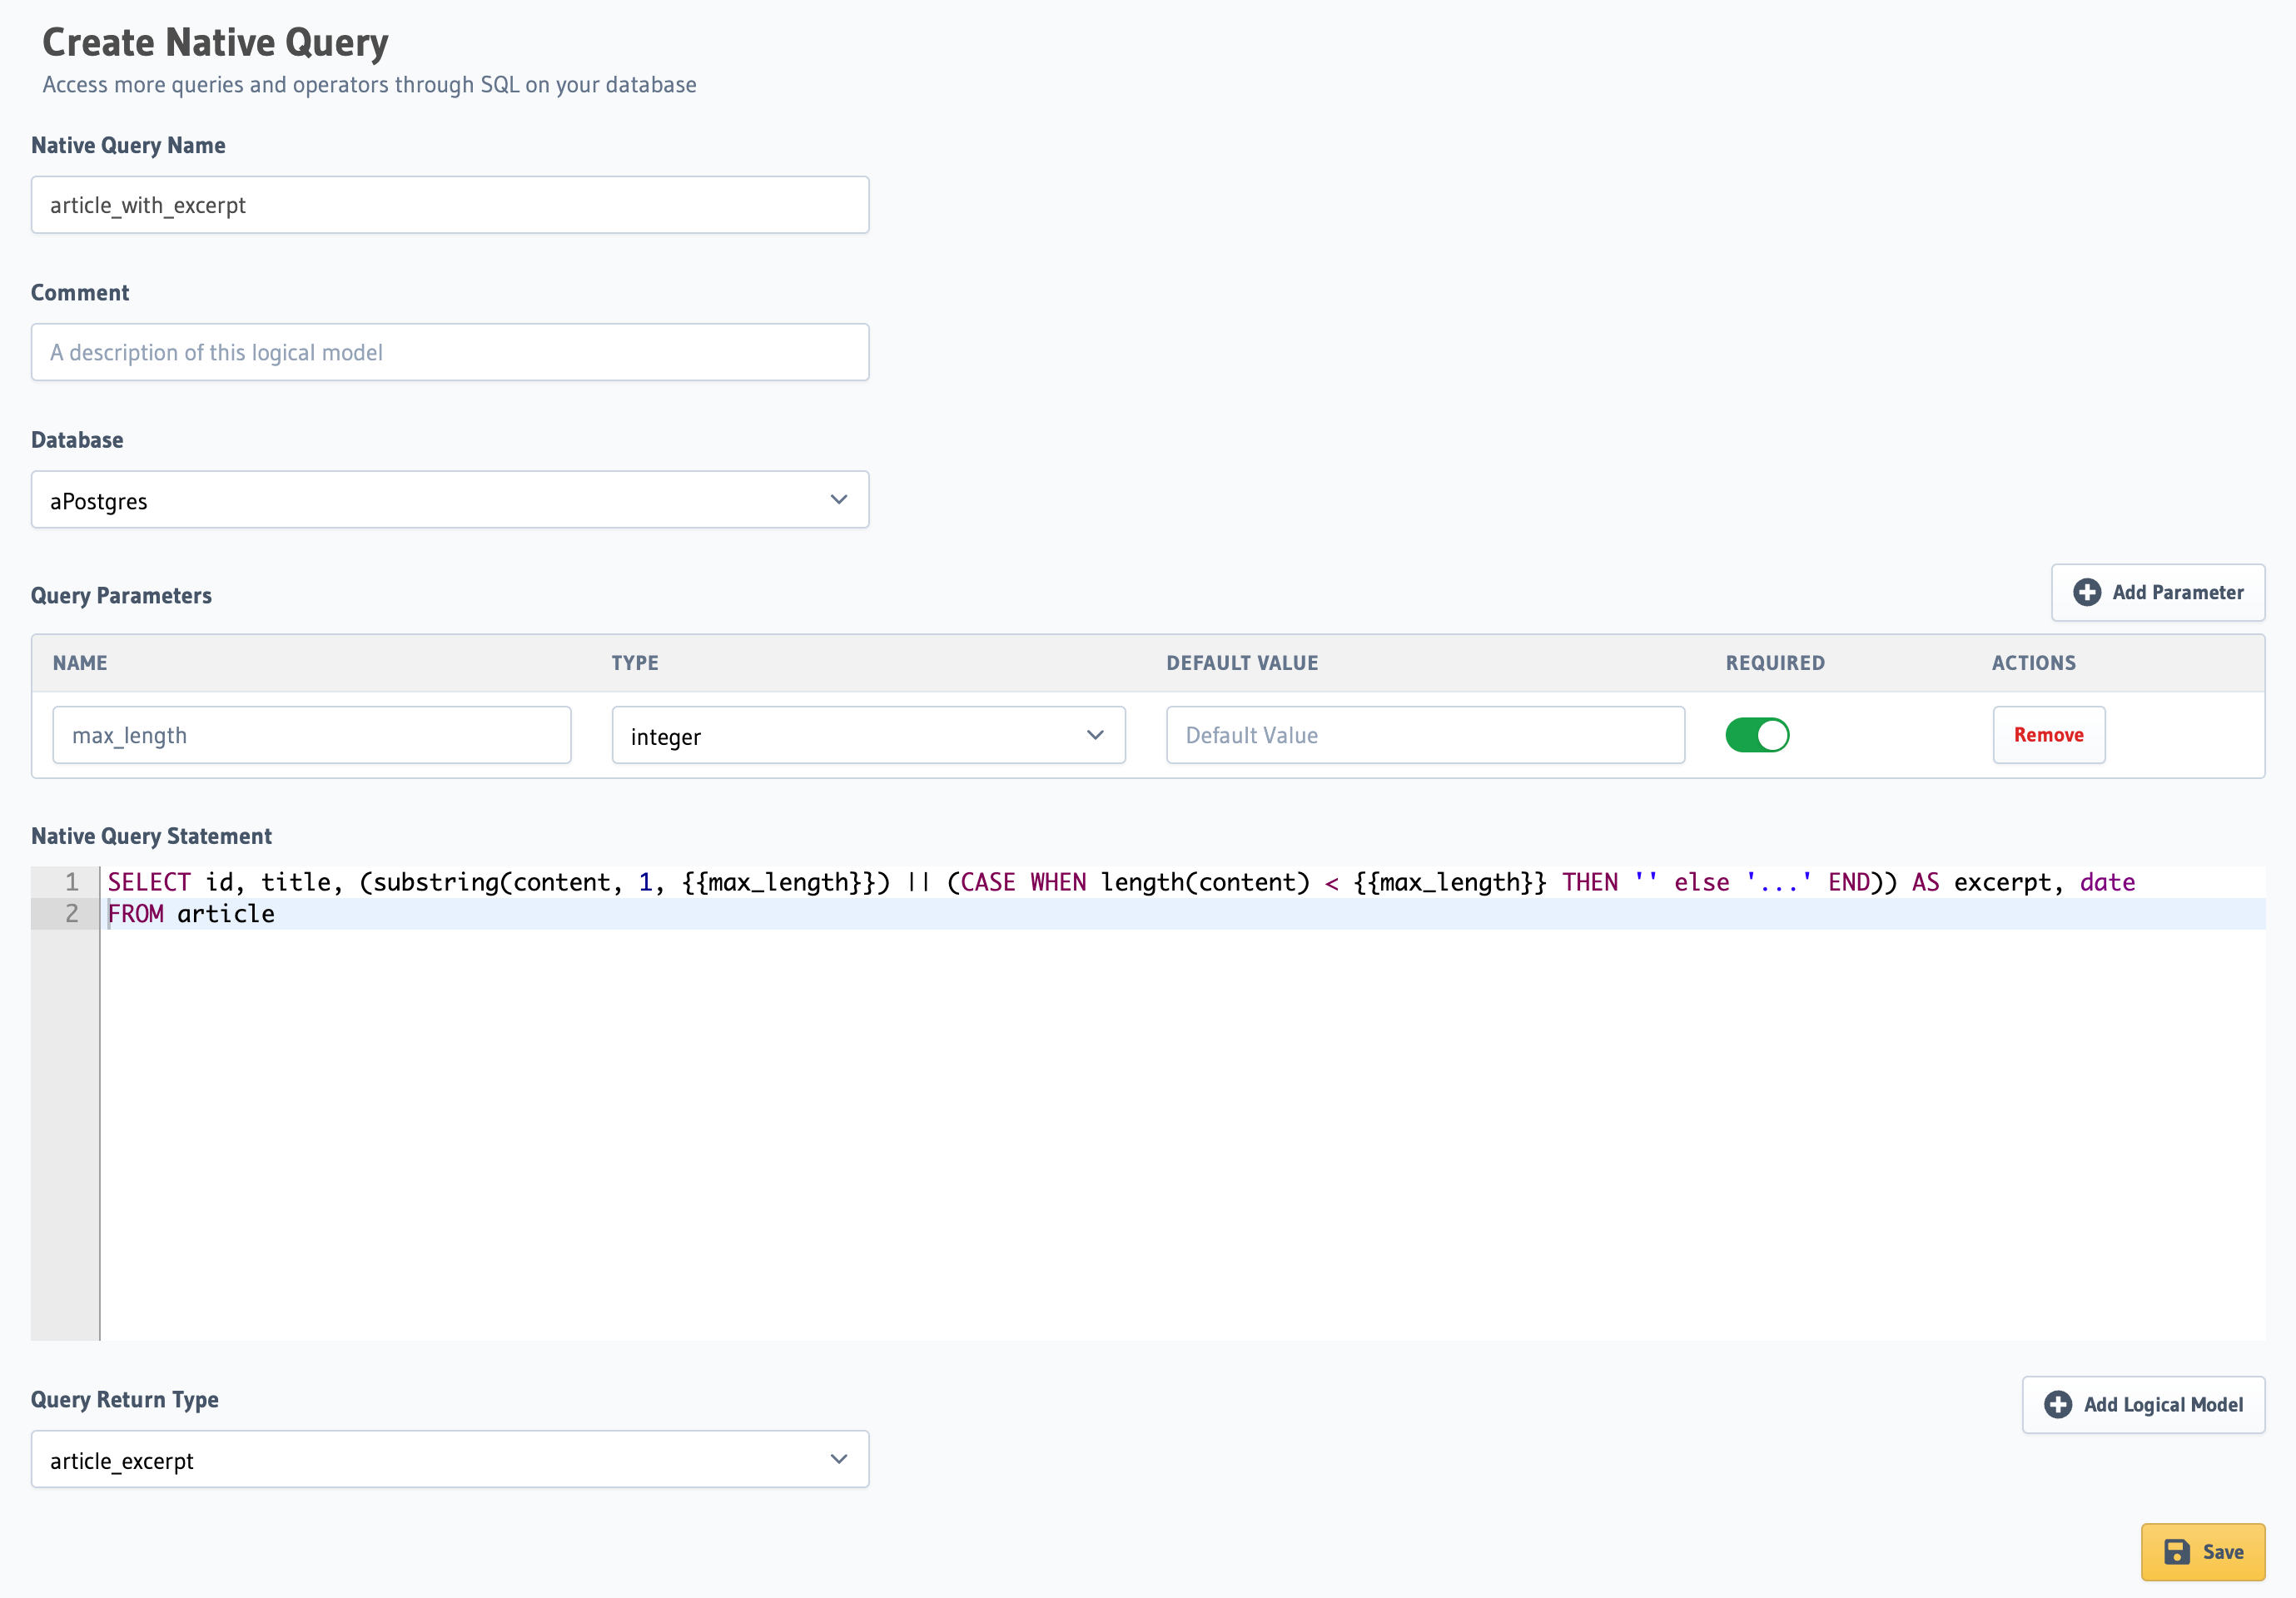Click the Comment description field
2296x1598 pixels.
[450, 350]
